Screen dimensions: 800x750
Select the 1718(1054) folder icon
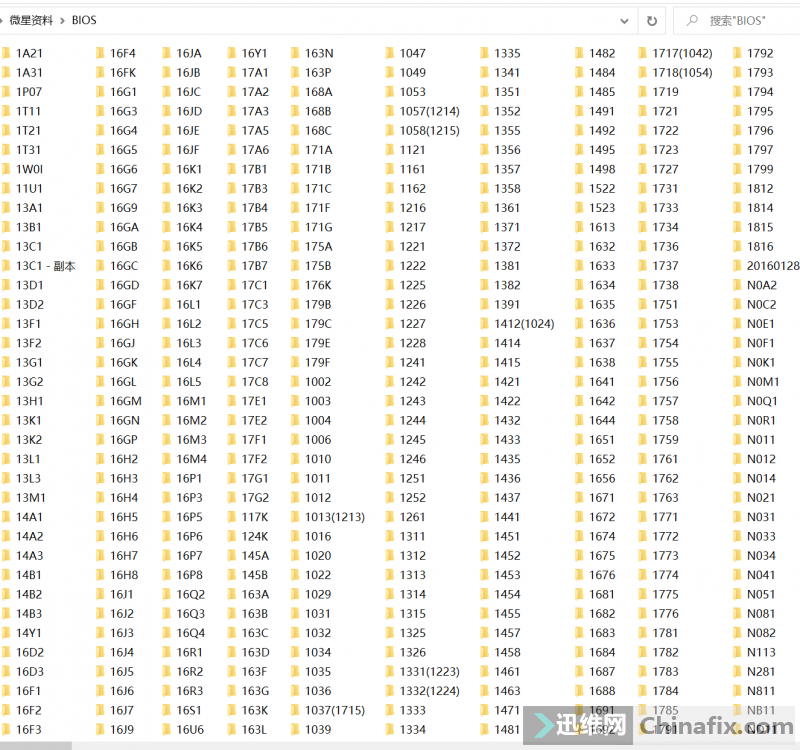(643, 72)
